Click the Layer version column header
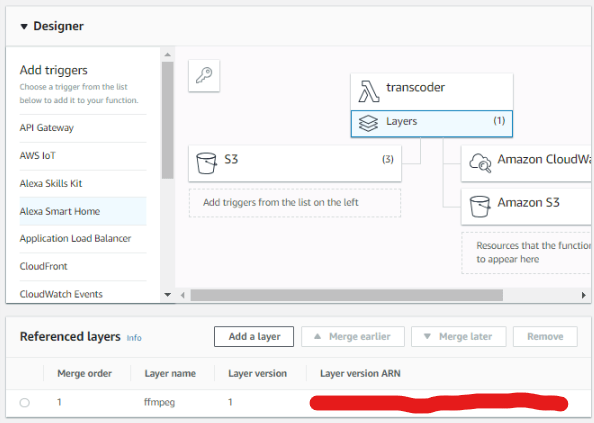The height and width of the screenshot is (423, 594). (257, 374)
